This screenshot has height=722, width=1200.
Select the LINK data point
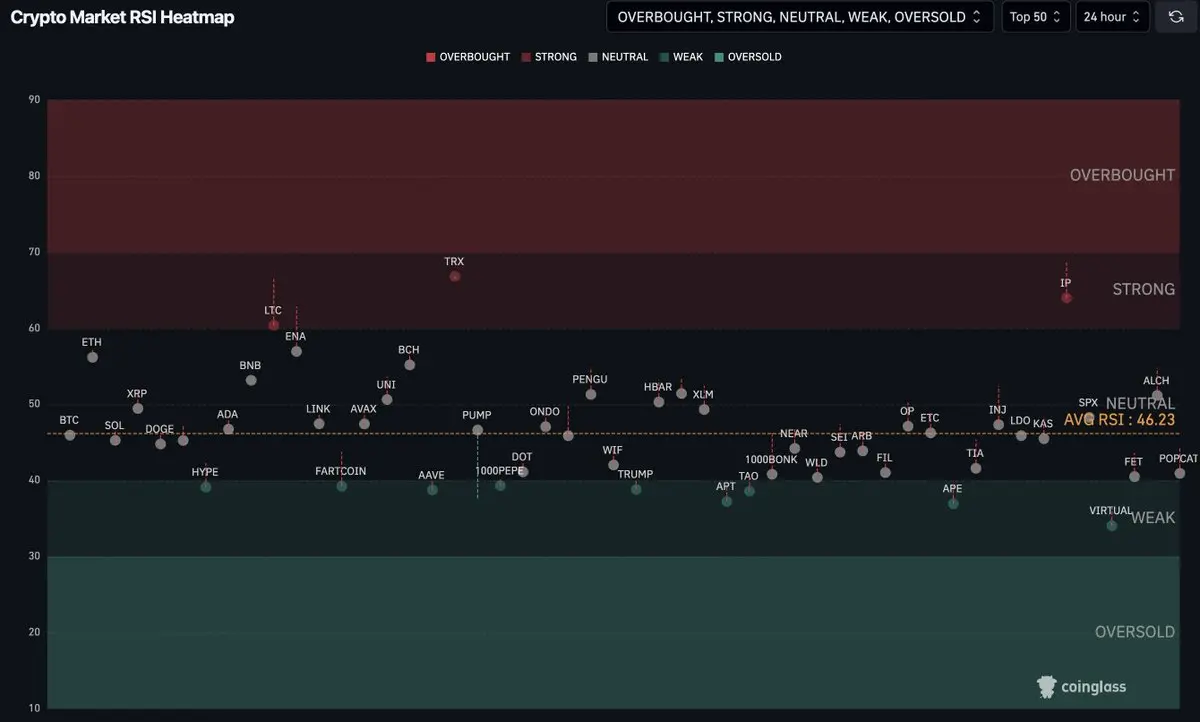[x=319, y=424]
